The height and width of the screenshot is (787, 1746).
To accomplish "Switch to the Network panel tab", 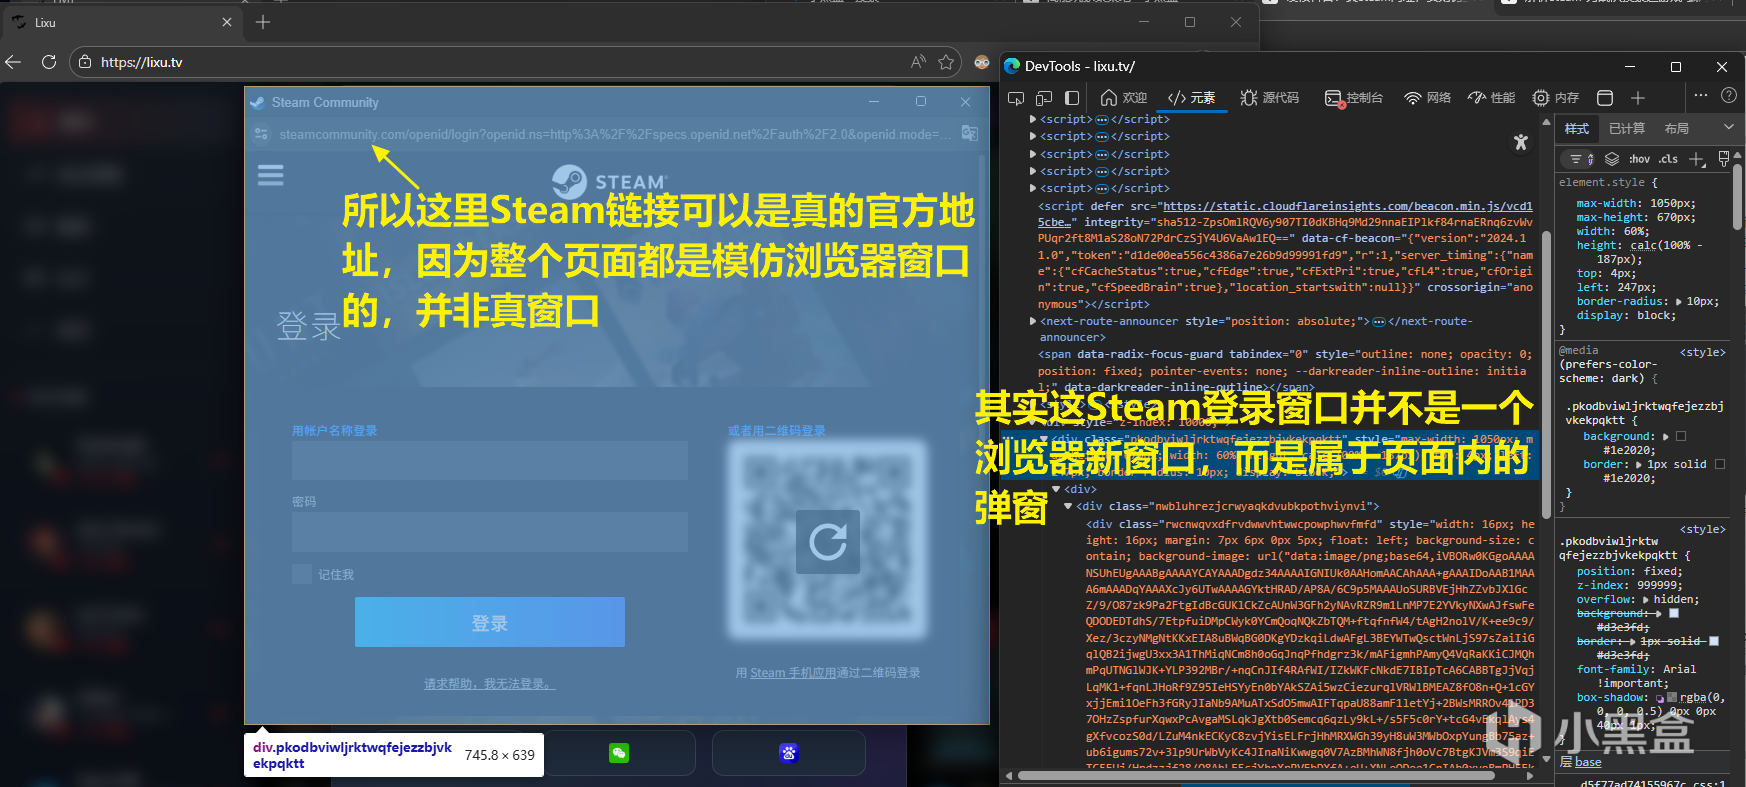I will (x=1428, y=98).
